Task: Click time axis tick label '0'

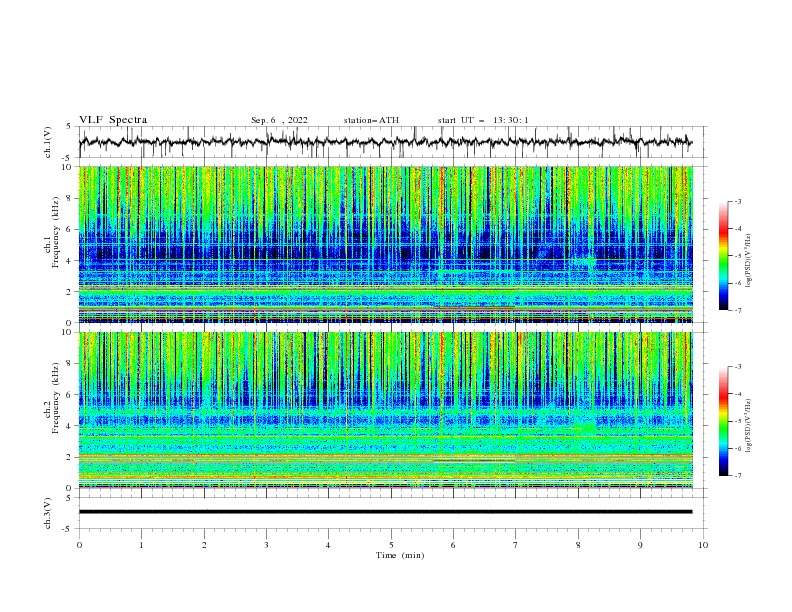Action: click(x=79, y=545)
